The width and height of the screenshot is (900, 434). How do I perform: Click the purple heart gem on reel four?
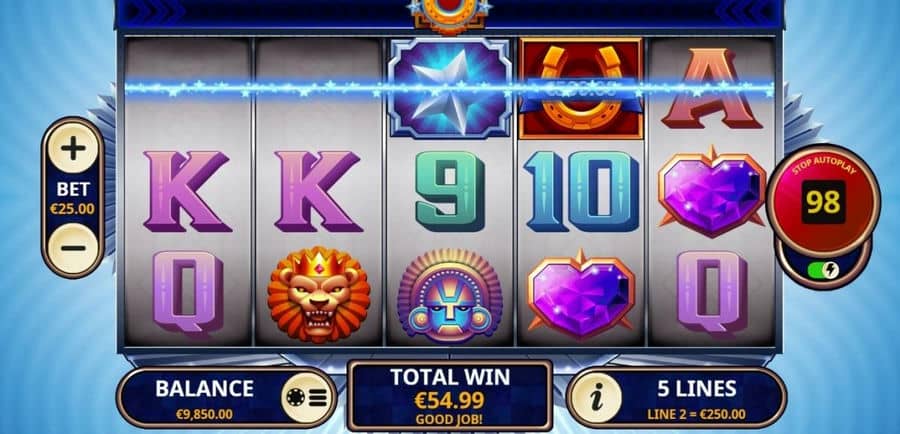(581, 295)
